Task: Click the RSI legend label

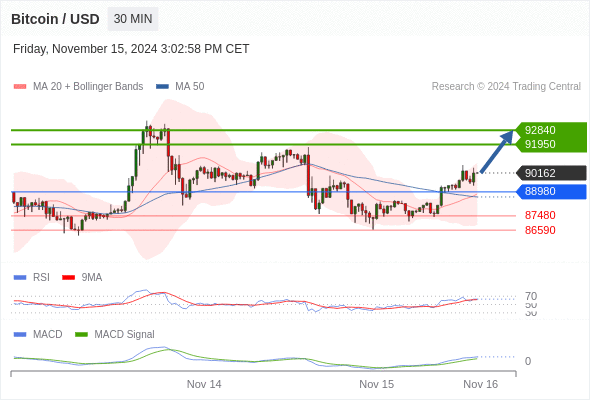Action: coord(41,278)
